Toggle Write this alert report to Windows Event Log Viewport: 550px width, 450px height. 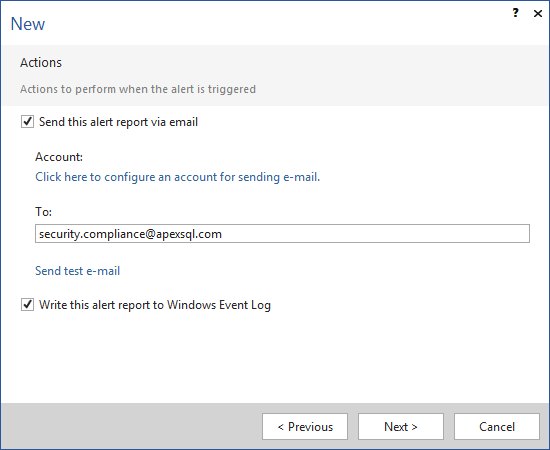click(27, 304)
